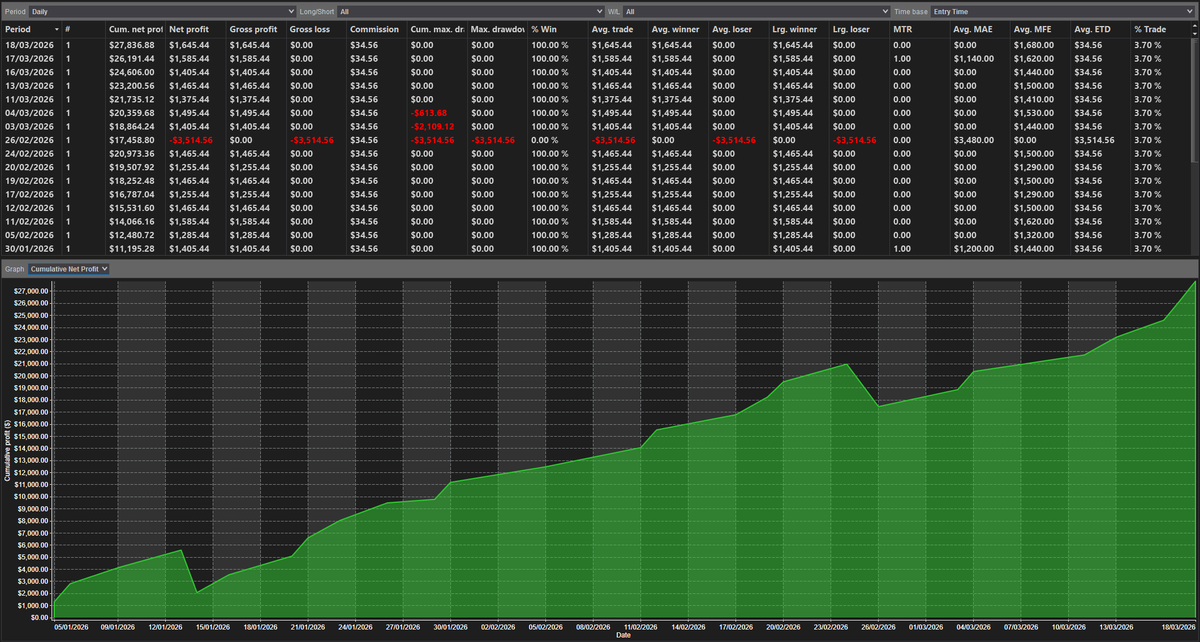Image resolution: width=1200 pixels, height=642 pixels.
Task: Open the Time base dropdown showing Entry Time
Action: 1063,11
